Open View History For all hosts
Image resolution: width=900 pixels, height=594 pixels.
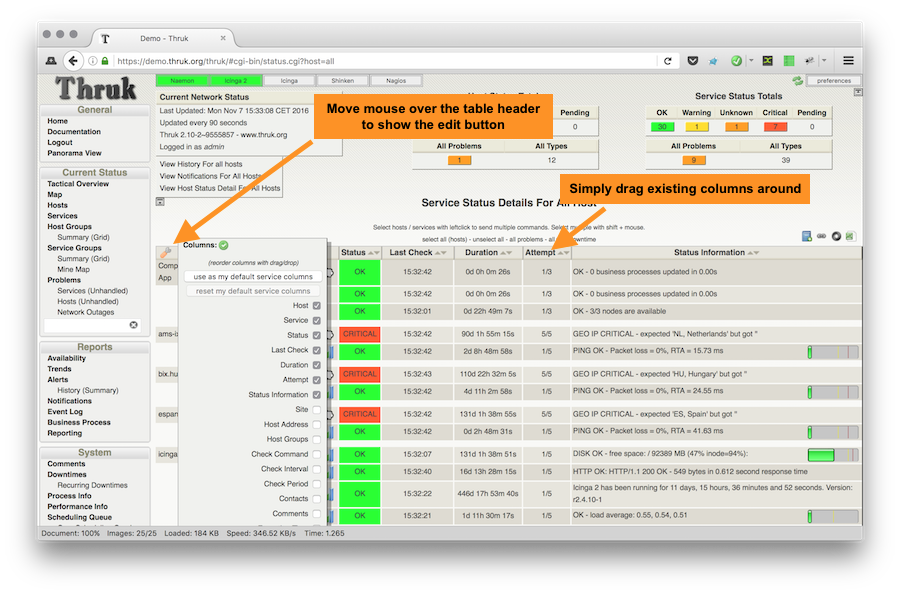[201, 164]
